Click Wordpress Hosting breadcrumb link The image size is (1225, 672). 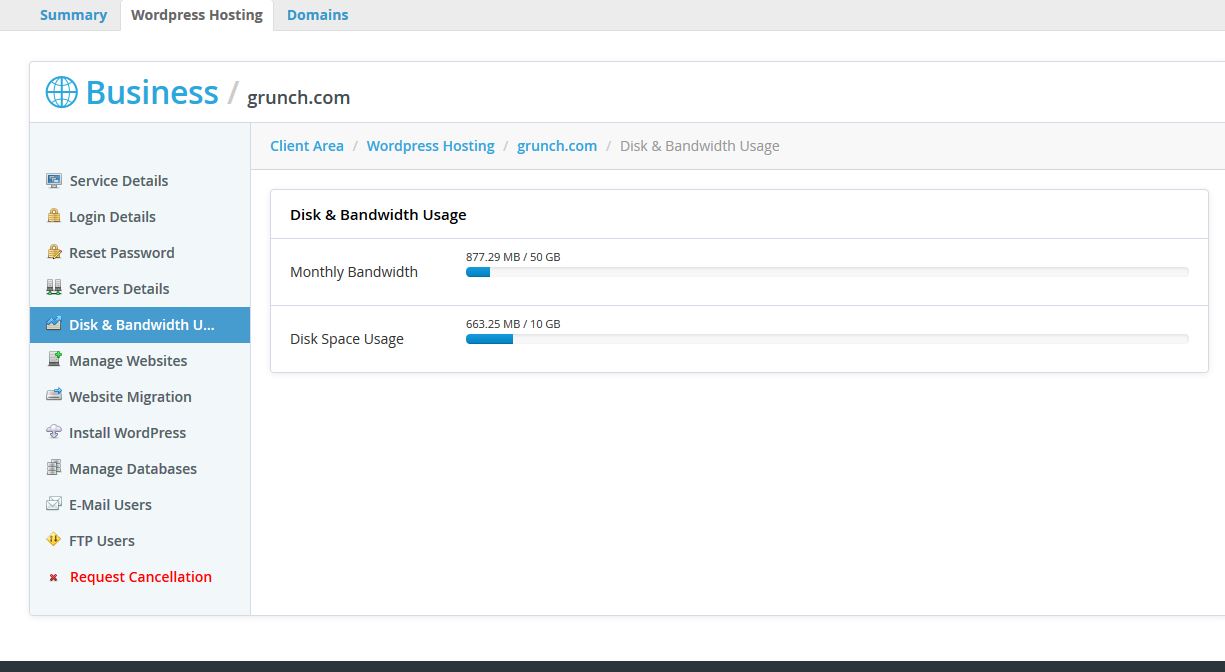[x=430, y=146]
